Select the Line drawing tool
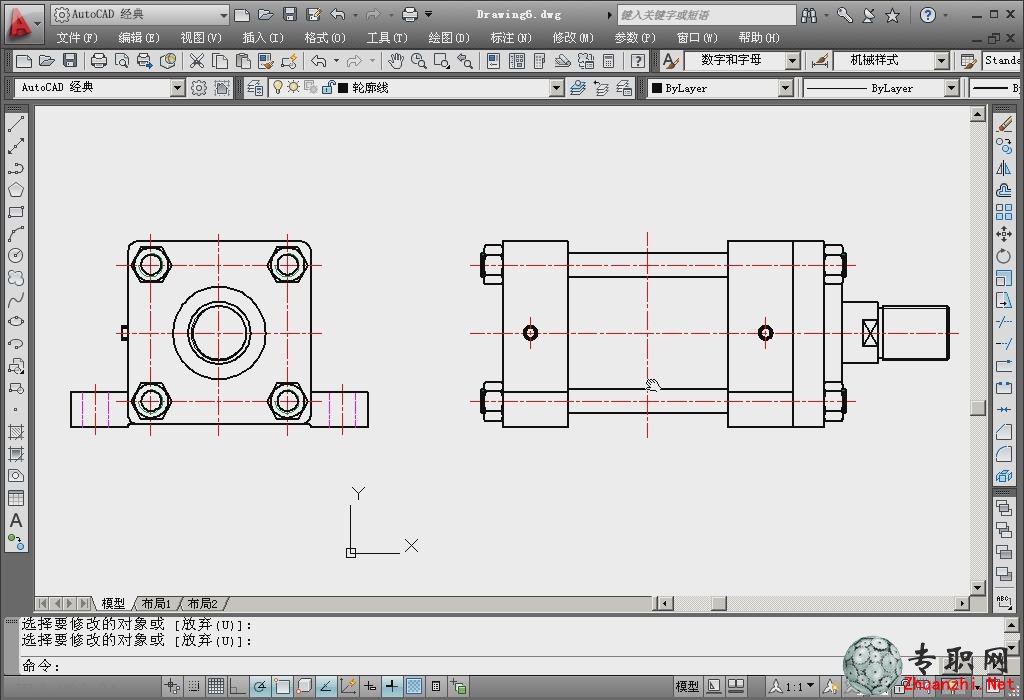This screenshot has width=1024, height=700. pos(16,123)
